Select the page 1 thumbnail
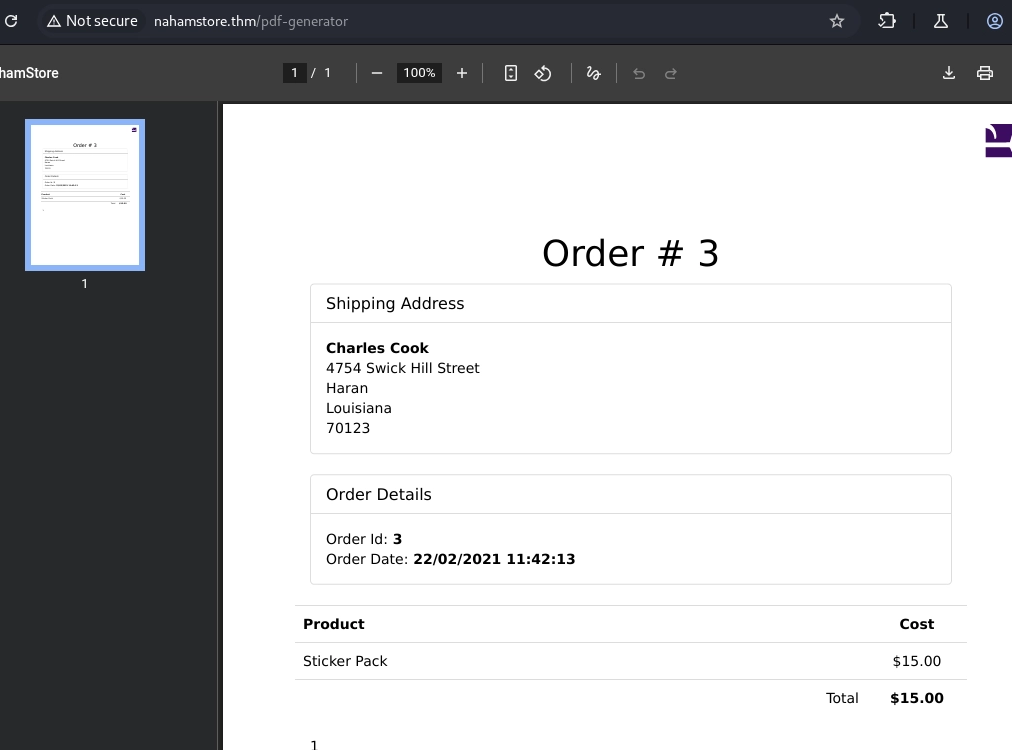The width and height of the screenshot is (1012, 750). (85, 195)
